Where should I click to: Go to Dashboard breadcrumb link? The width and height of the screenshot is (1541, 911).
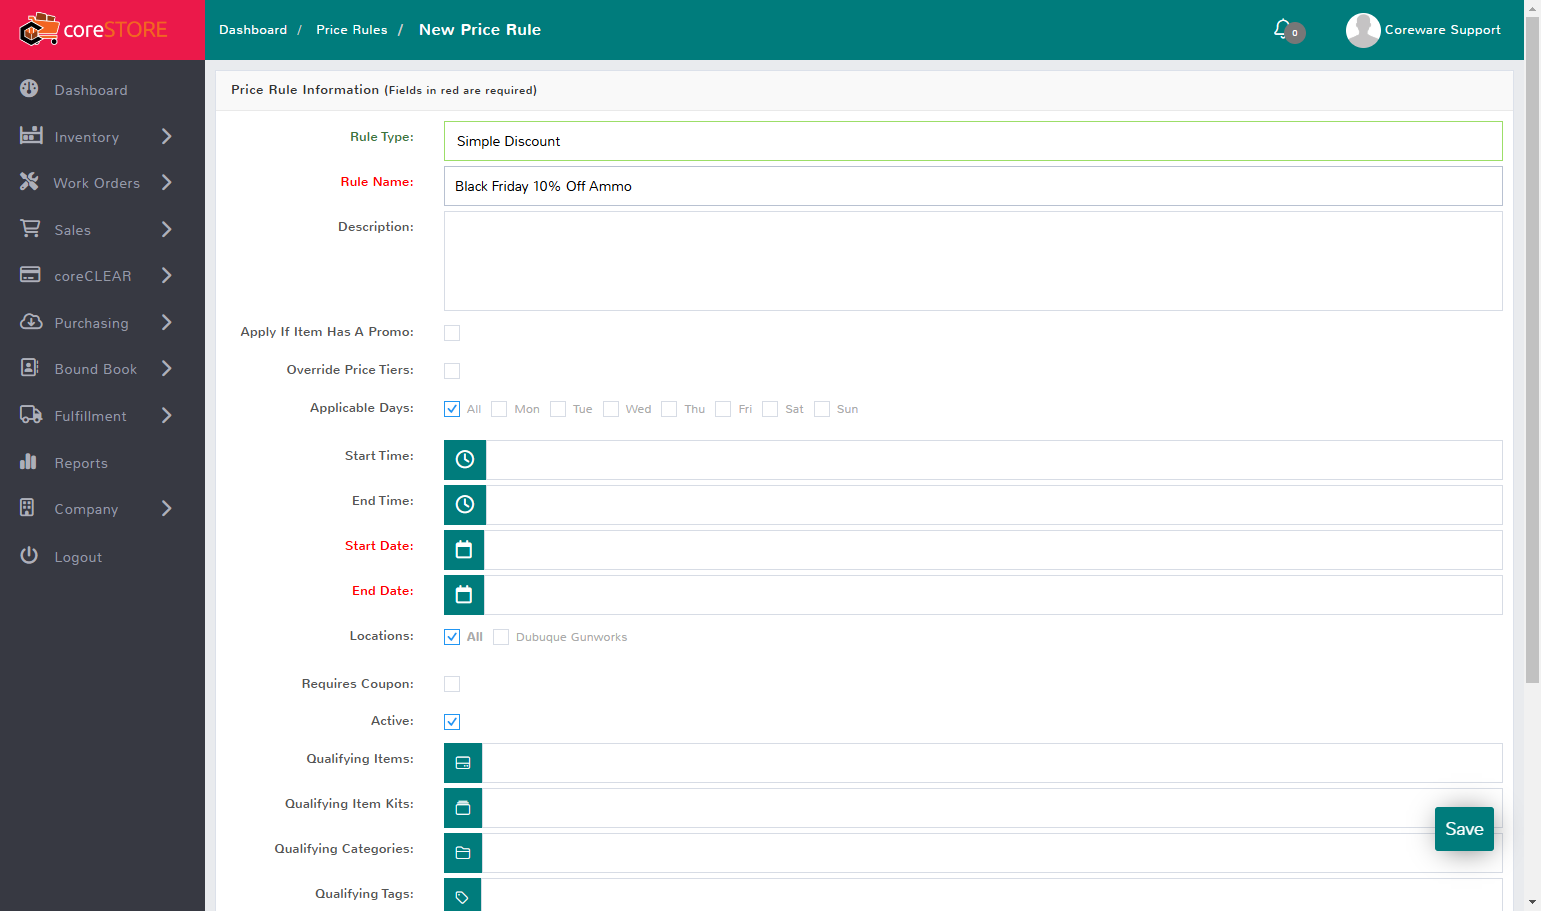point(253,30)
